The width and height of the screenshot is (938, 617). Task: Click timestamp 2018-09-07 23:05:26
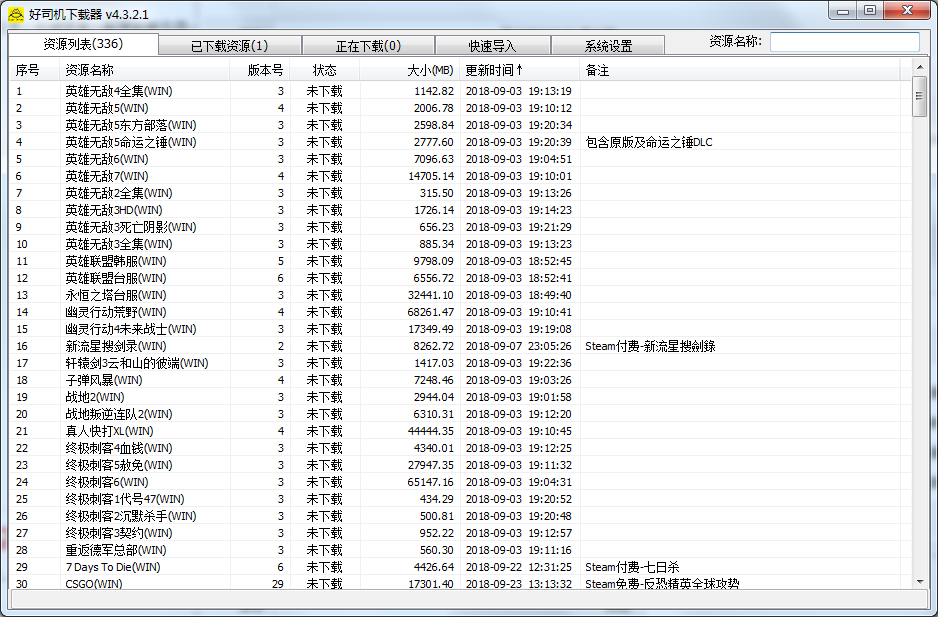(x=519, y=346)
